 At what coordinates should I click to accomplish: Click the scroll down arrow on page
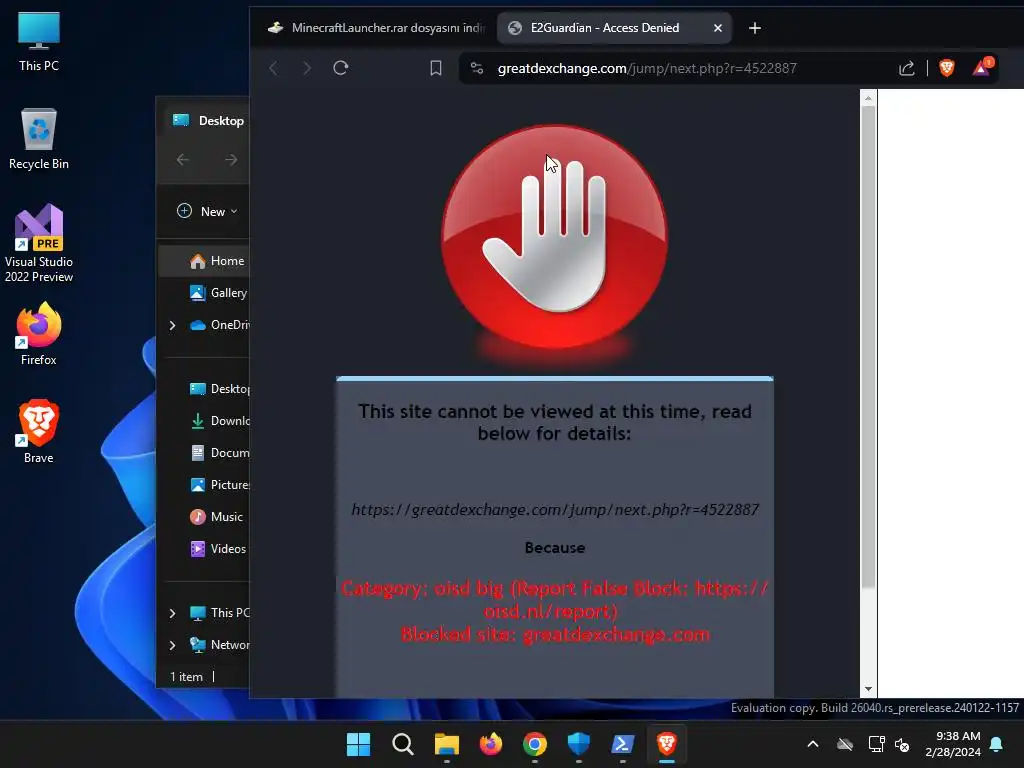[868, 689]
